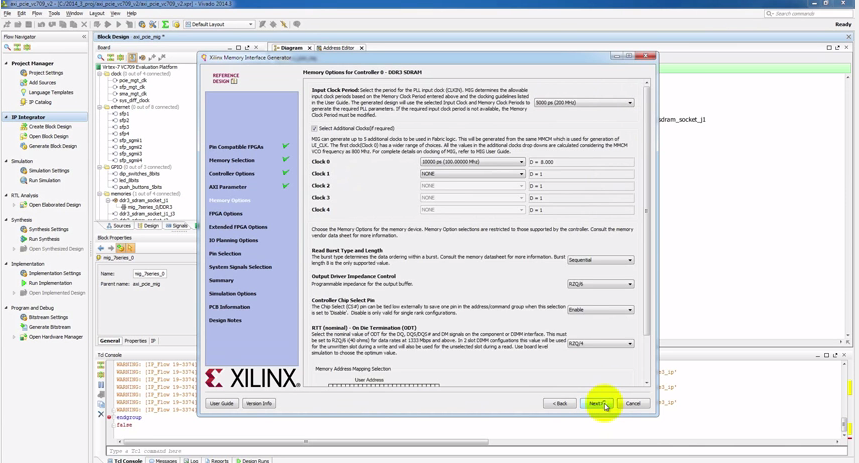
Task: Click the pause icon in Tcl Console sidebar
Action: (101, 385)
